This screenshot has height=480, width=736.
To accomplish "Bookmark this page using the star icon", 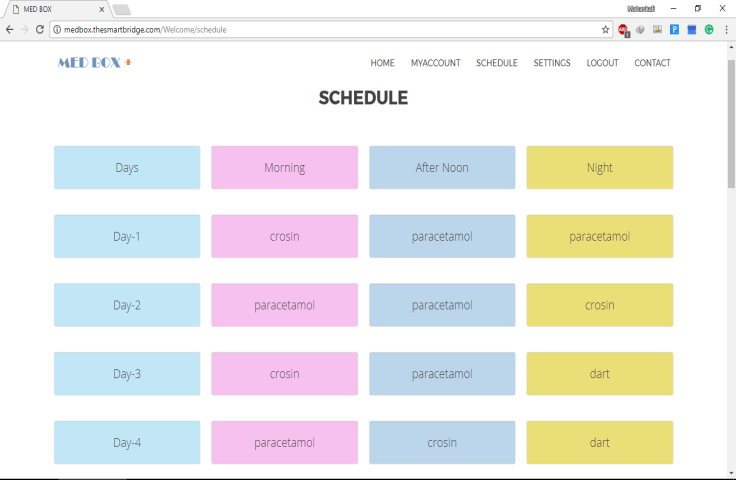I will (x=605, y=30).
